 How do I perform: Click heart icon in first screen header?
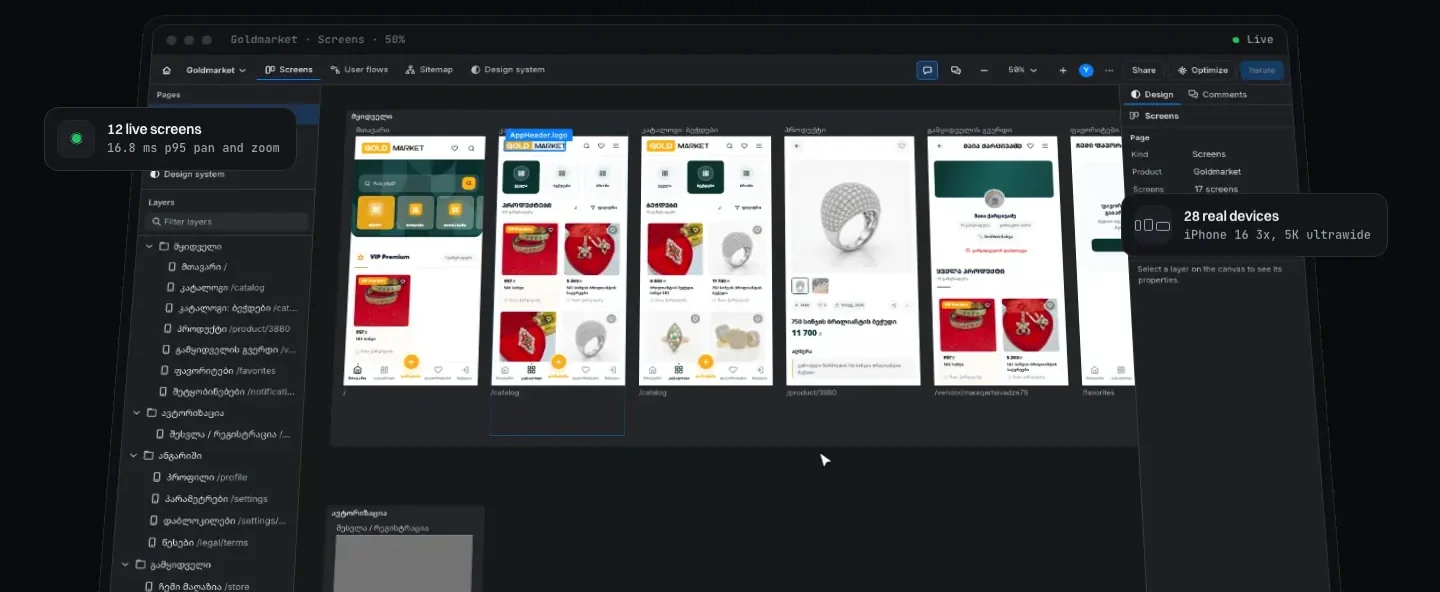click(x=455, y=148)
